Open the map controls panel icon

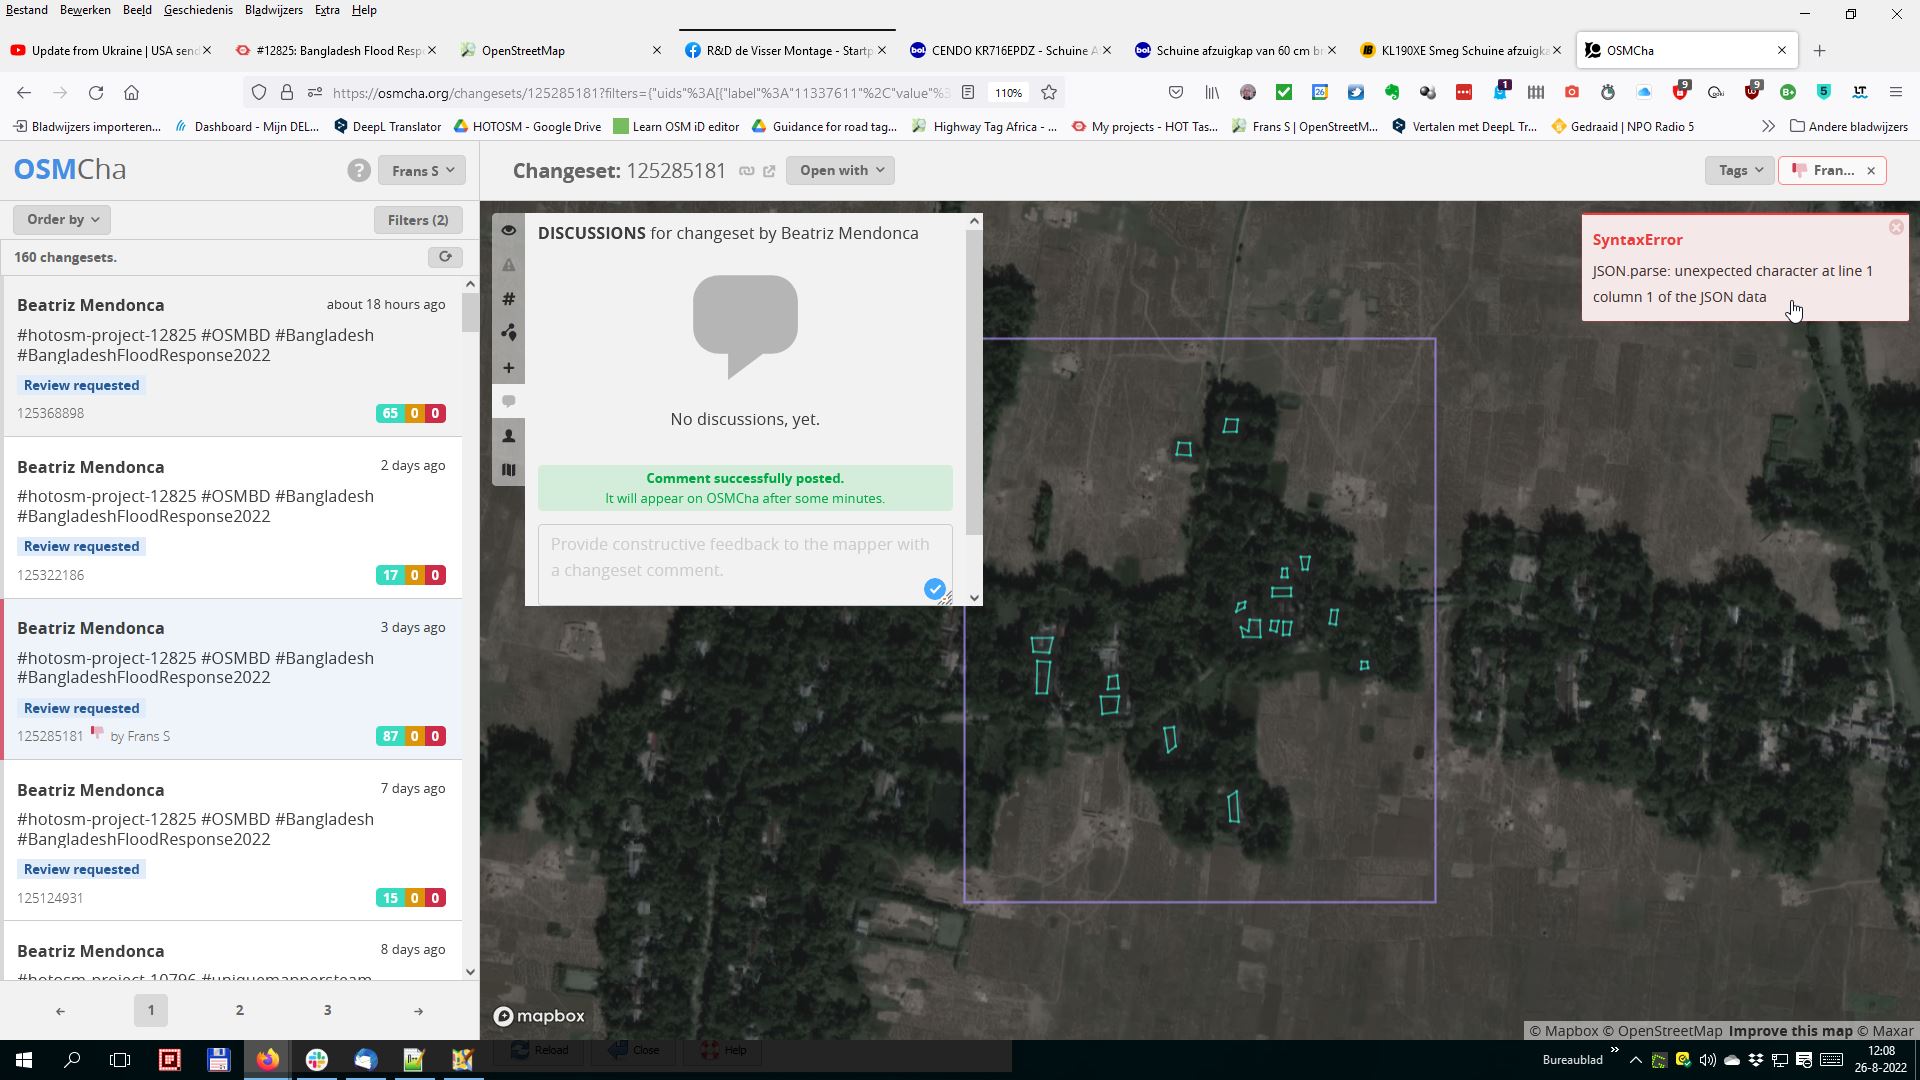click(x=509, y=470)
